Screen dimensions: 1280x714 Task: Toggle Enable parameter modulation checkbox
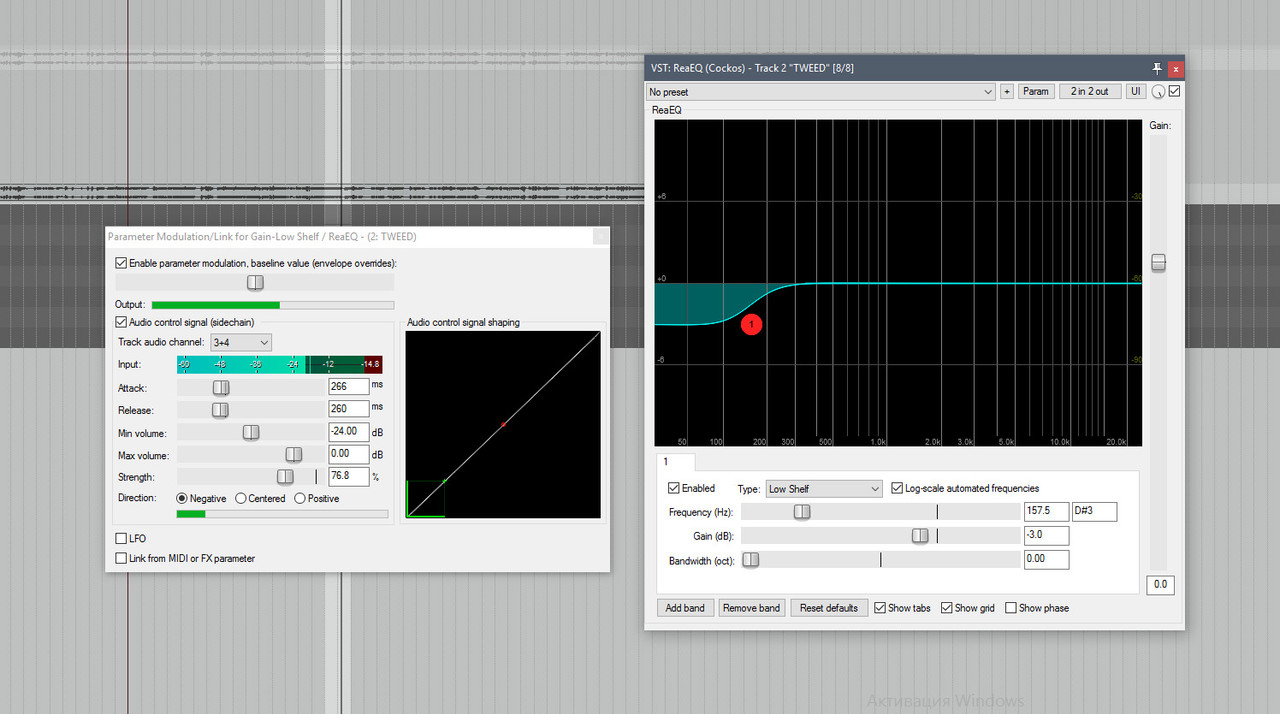121,263
